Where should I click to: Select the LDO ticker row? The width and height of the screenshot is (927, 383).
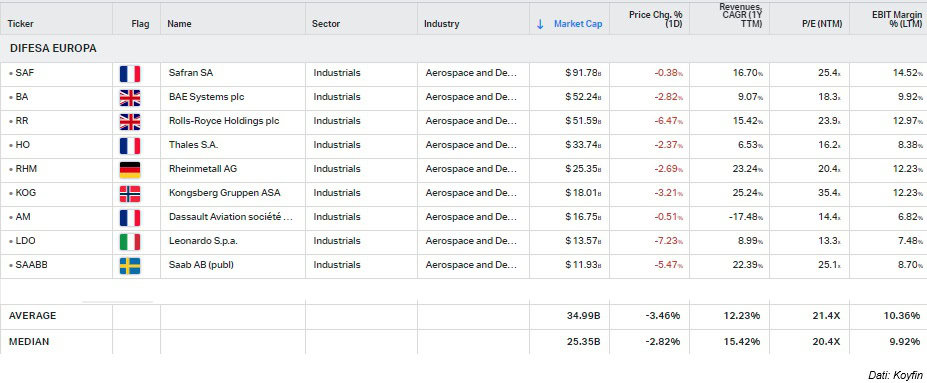[464, 241]
